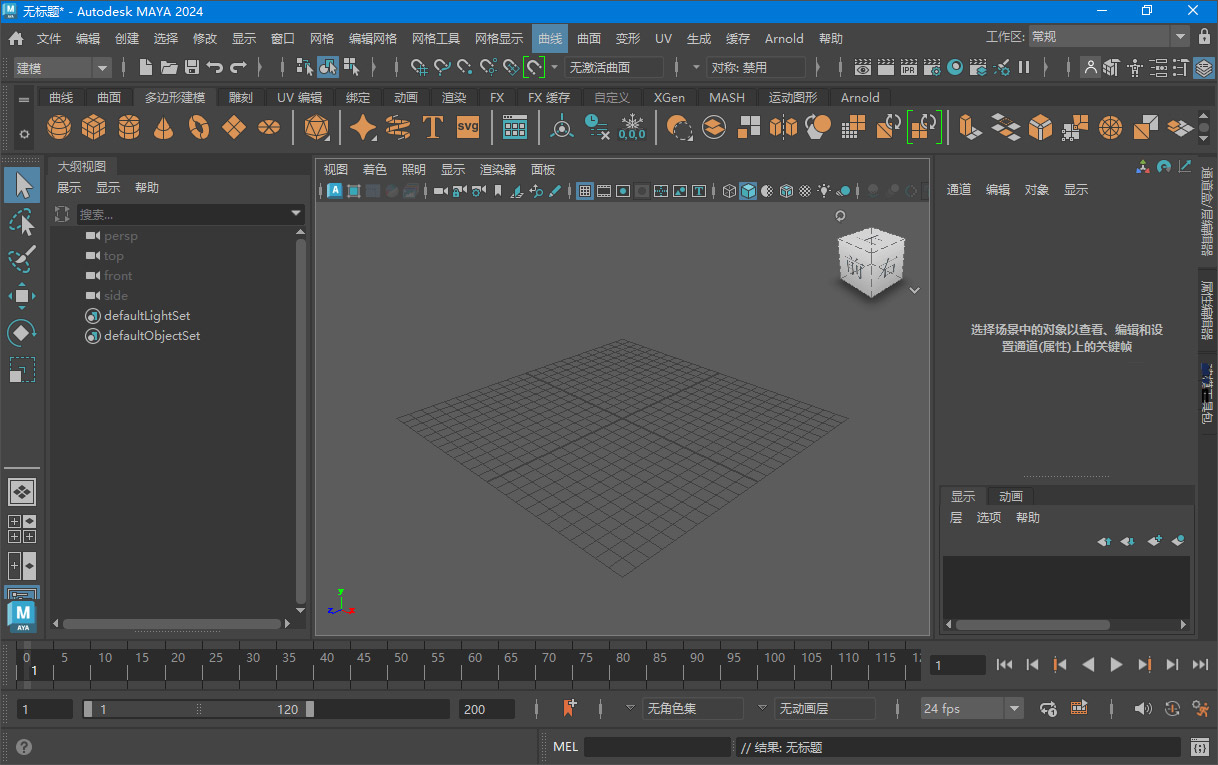Select the Lasso selection tool
1218x765 pixels.
[22, 221]
